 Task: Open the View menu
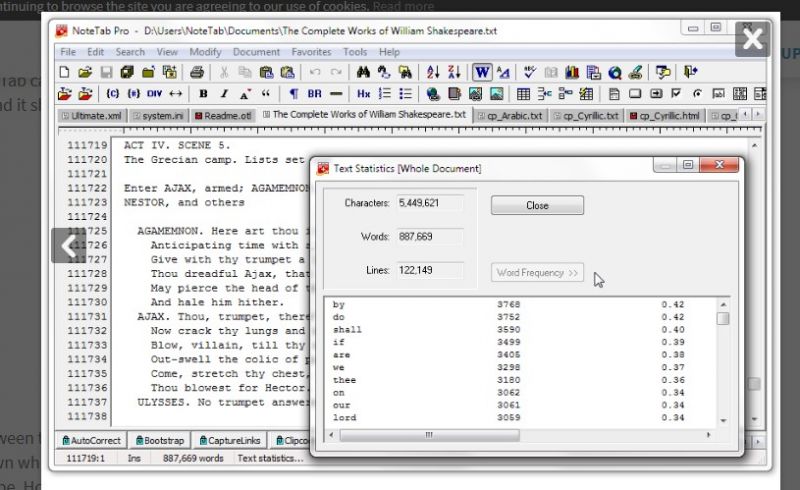[167, 52]
